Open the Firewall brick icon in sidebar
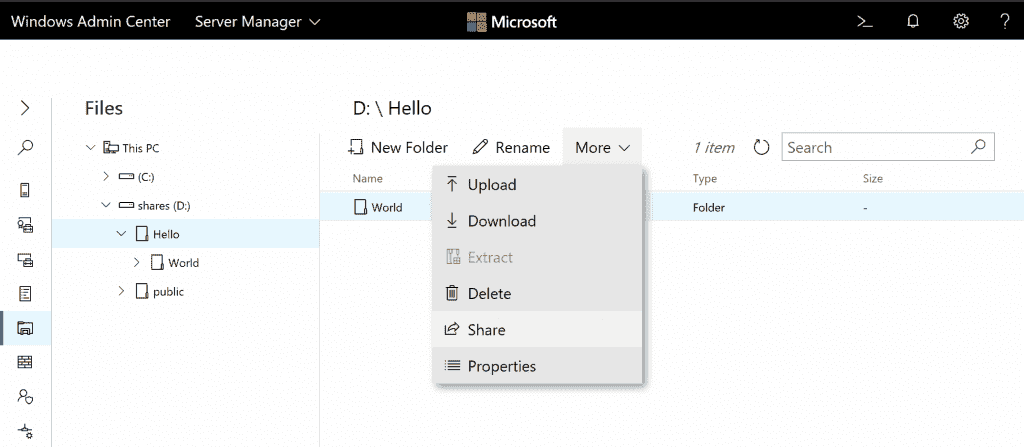The height and width of the screenshot is (447, 1024). point(25,362)
